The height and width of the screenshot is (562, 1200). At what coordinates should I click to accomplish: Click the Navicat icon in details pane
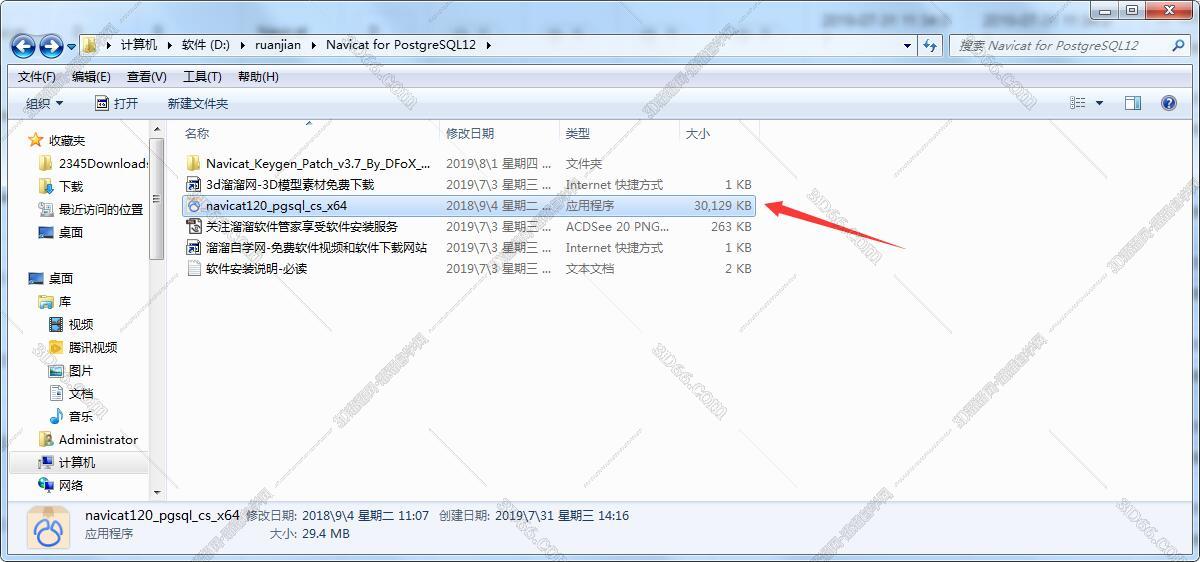pos(47,527)
